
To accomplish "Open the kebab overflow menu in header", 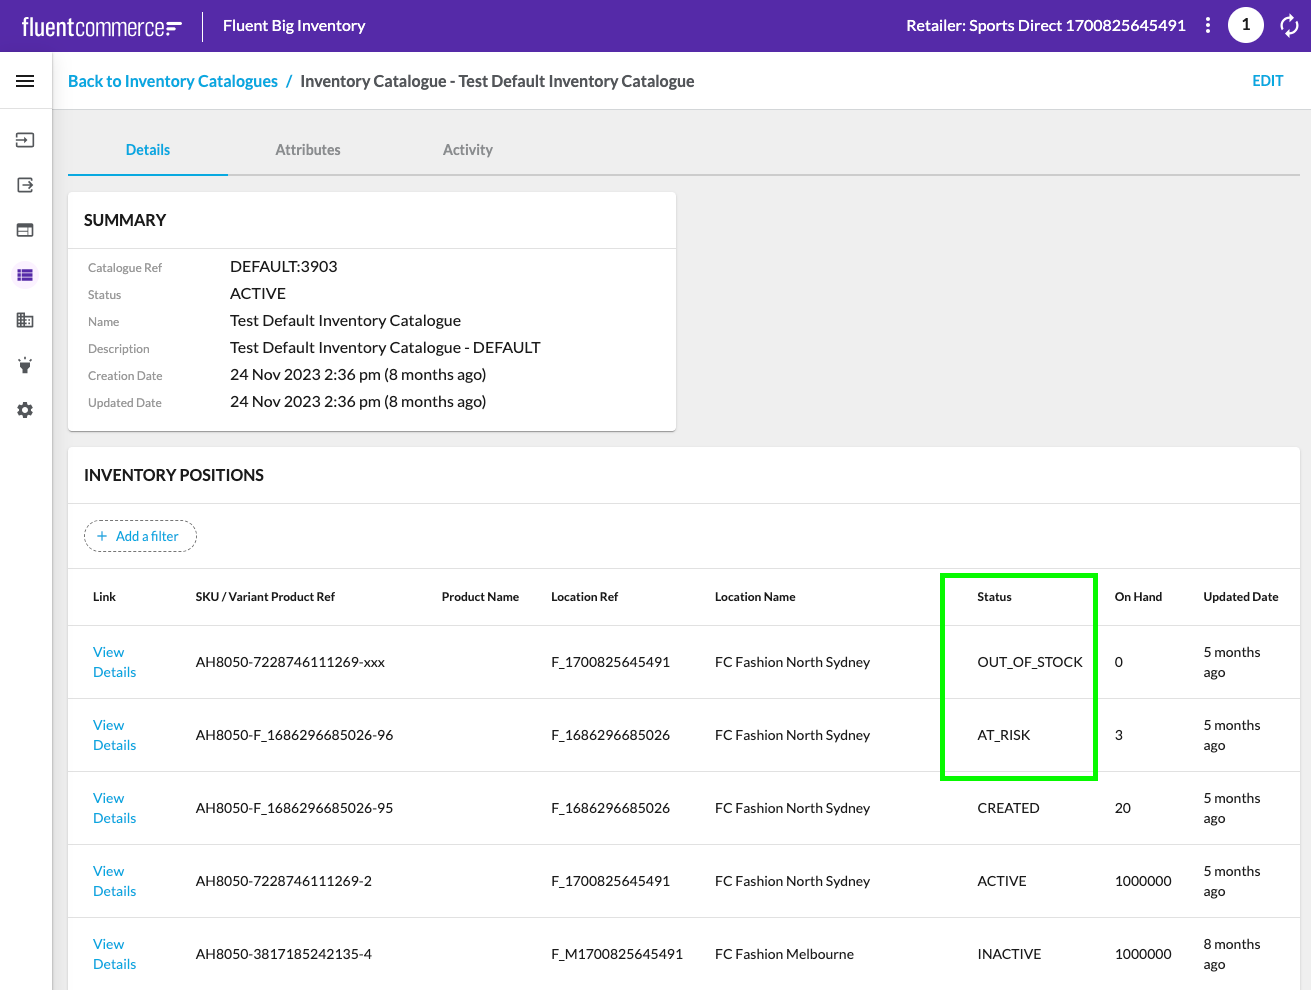I will tap(1208, 25).
